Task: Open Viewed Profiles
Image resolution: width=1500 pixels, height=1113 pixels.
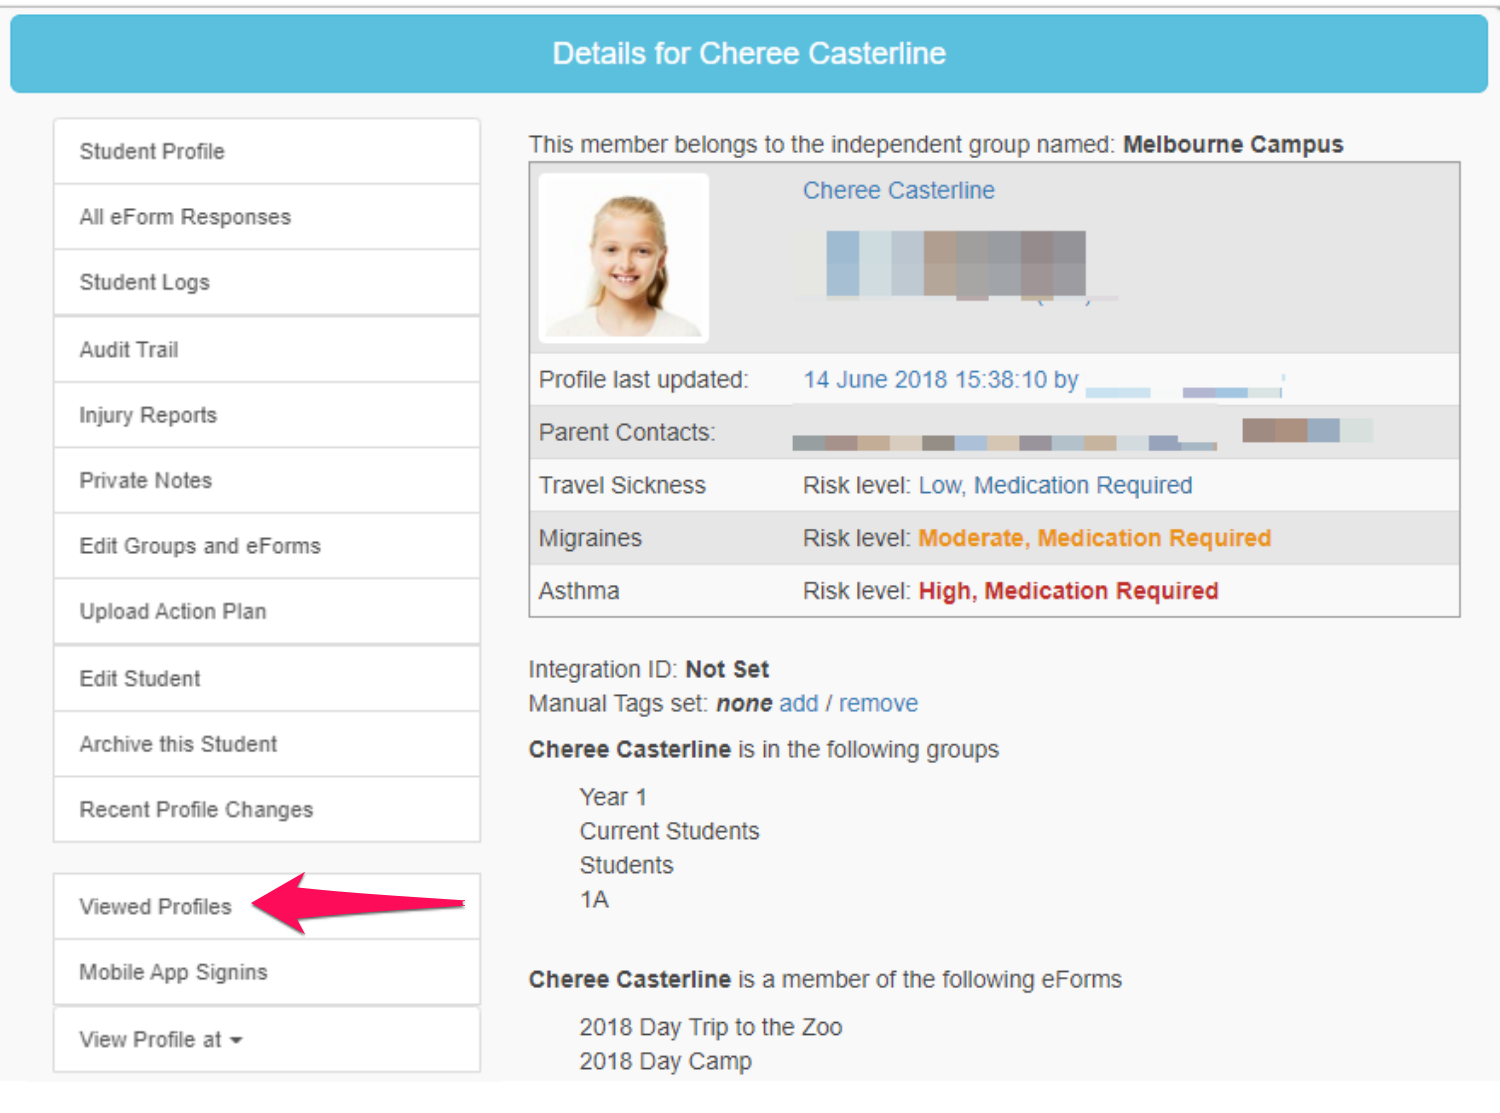Action: point(155,906)
